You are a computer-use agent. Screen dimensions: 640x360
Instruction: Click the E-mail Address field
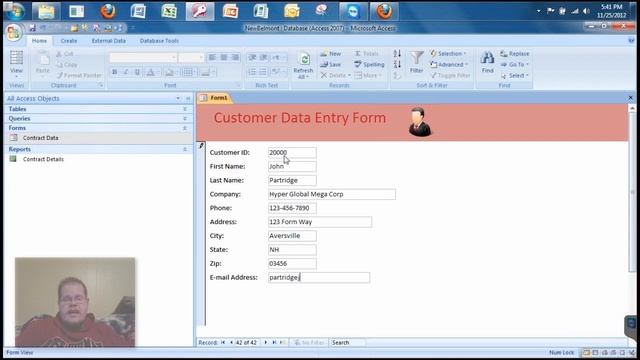click(x=319, y=278)
